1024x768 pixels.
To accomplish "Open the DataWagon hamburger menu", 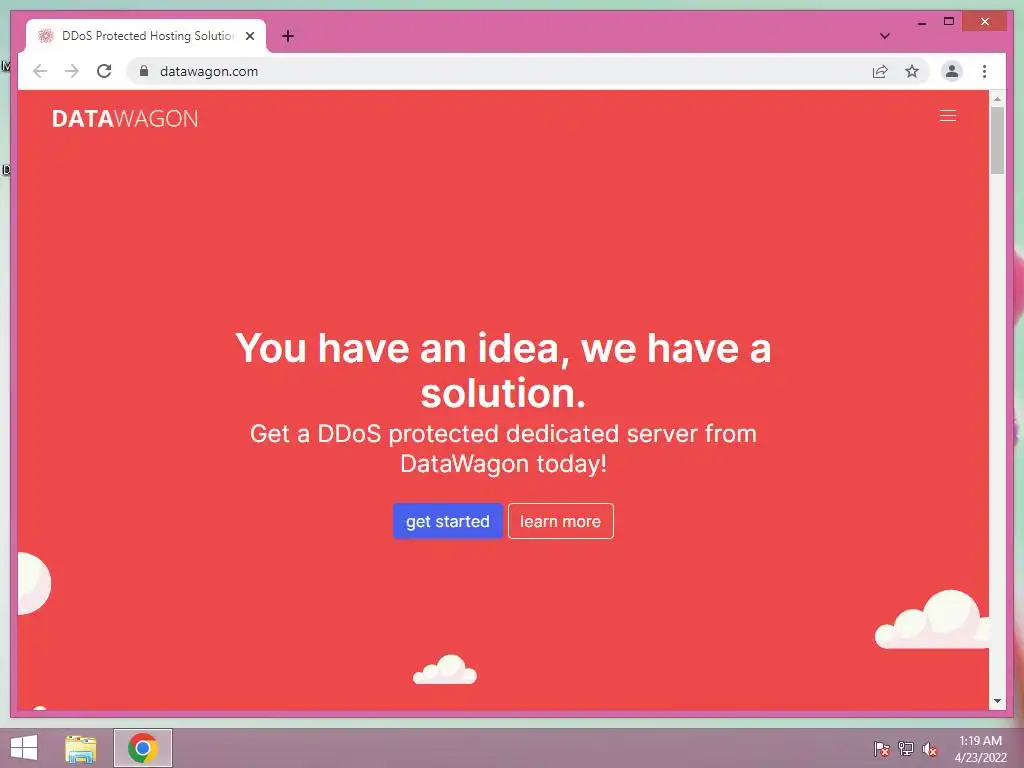I will (948, 116).
